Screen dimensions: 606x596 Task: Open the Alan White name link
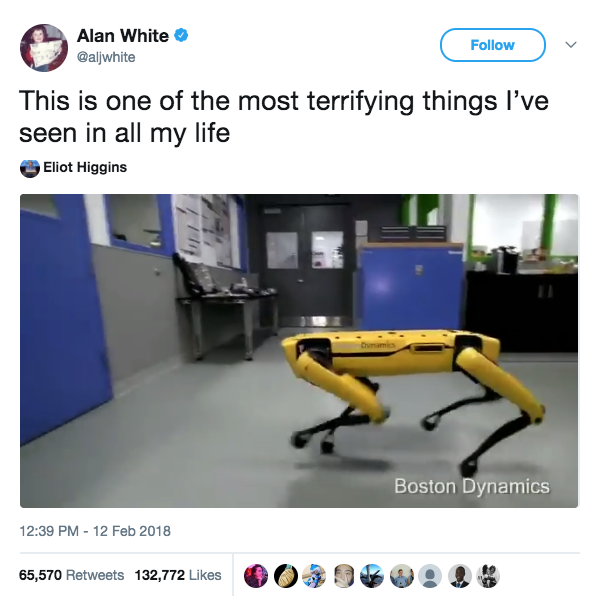pos(123,36)
